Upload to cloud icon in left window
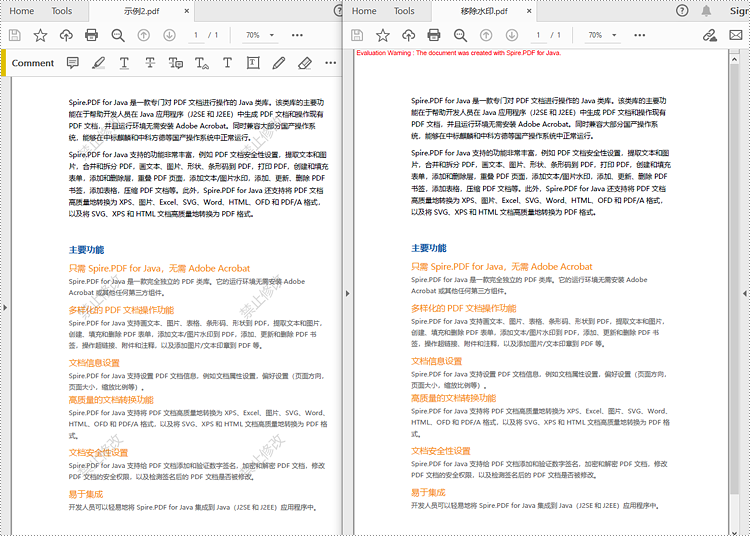The width and height of the screenshot is (750, 536). (66, 35)
